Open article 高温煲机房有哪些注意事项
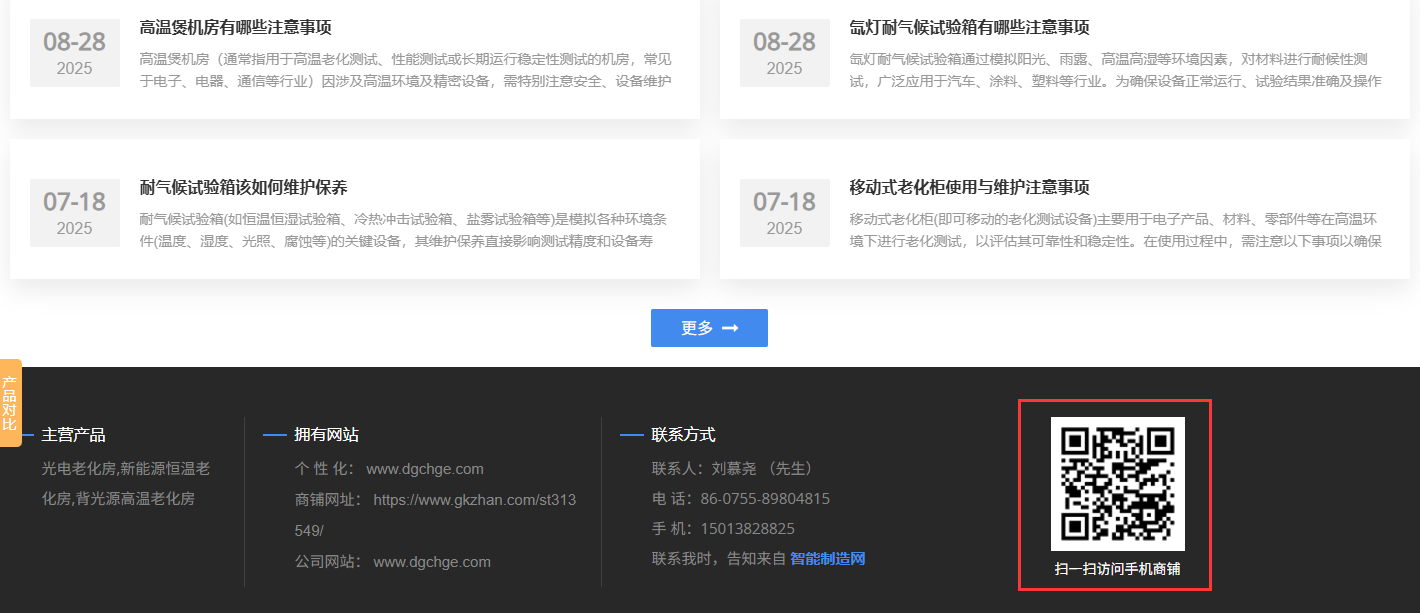The image size is (1420, 613). point(236,27)
